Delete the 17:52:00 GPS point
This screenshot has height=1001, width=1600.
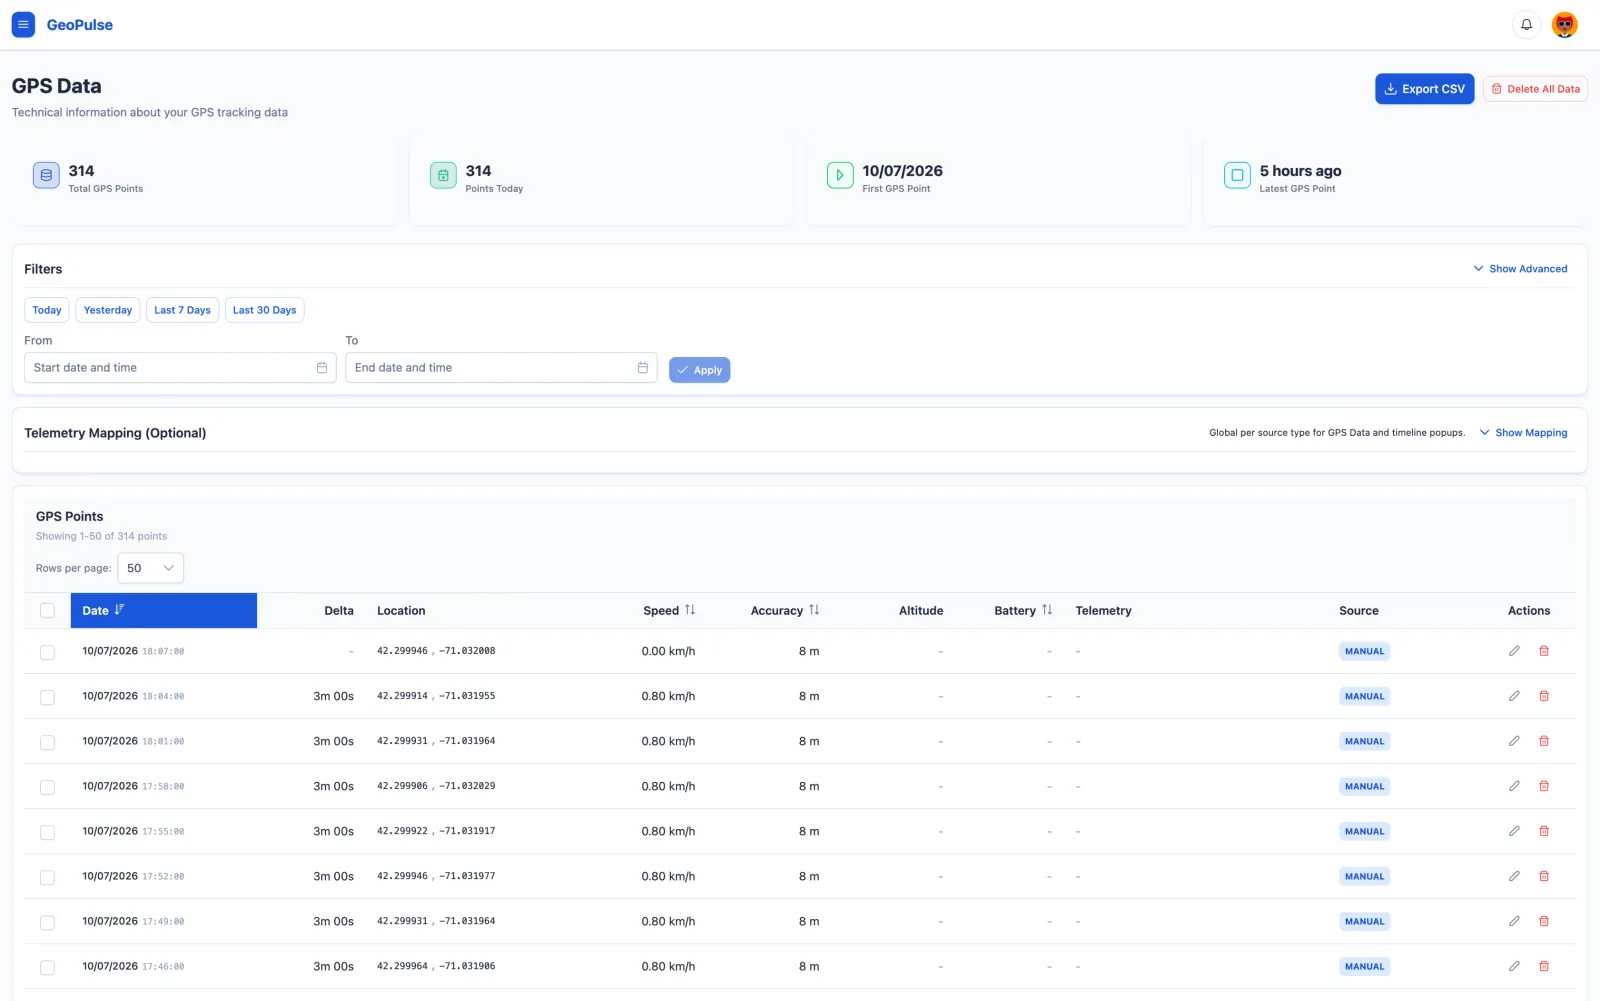tap(1544, 876)
